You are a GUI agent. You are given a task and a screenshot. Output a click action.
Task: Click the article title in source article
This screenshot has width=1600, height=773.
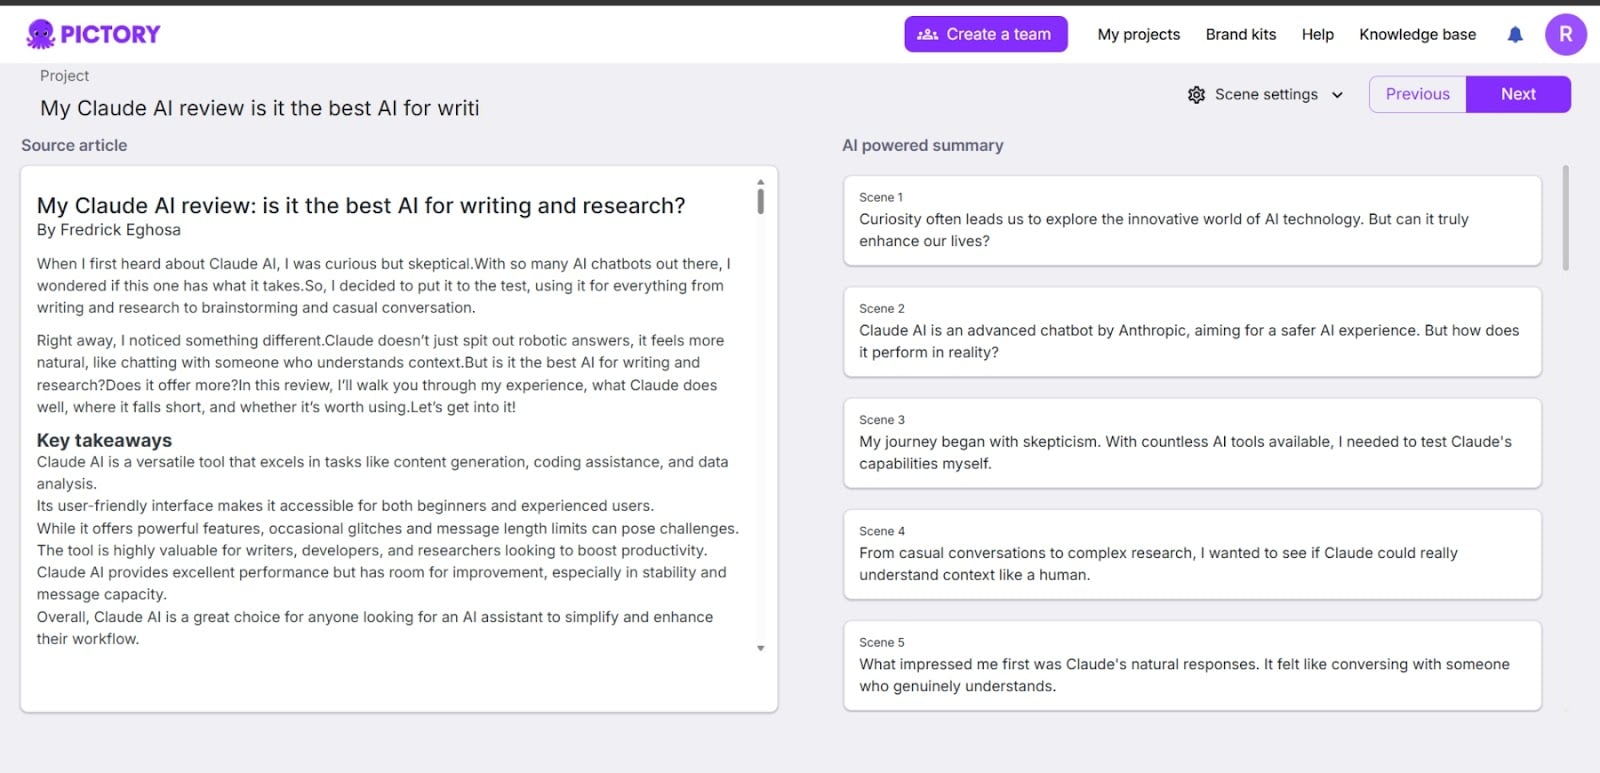(x=361, y=205)
